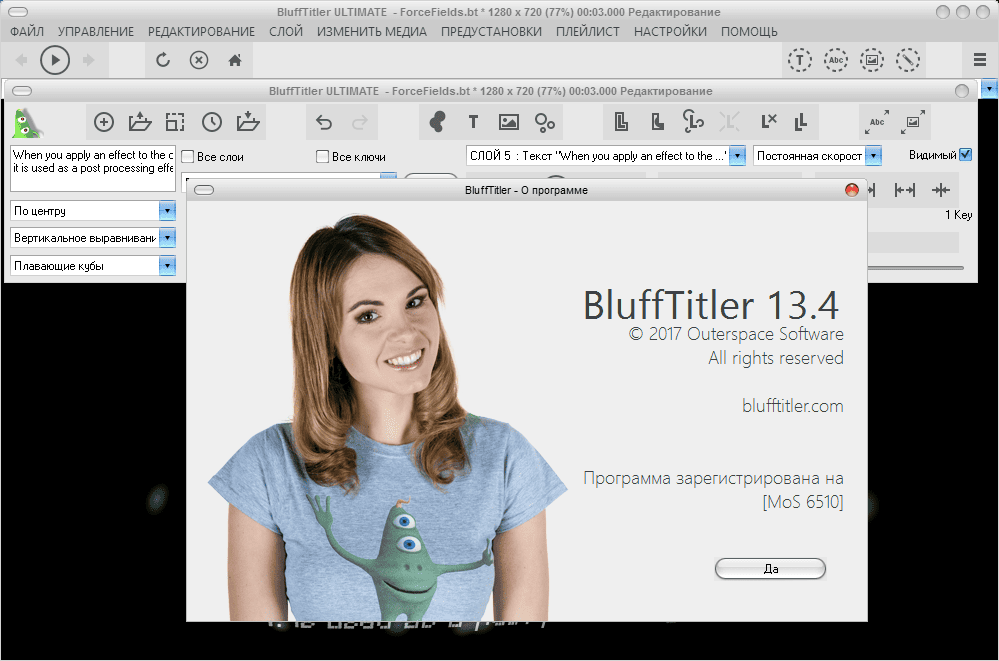Click the Home icon in top toolbar
Image resolution: width=999 pixels, height=661 pixels.
pyautogui.click(x=235, y=60)
